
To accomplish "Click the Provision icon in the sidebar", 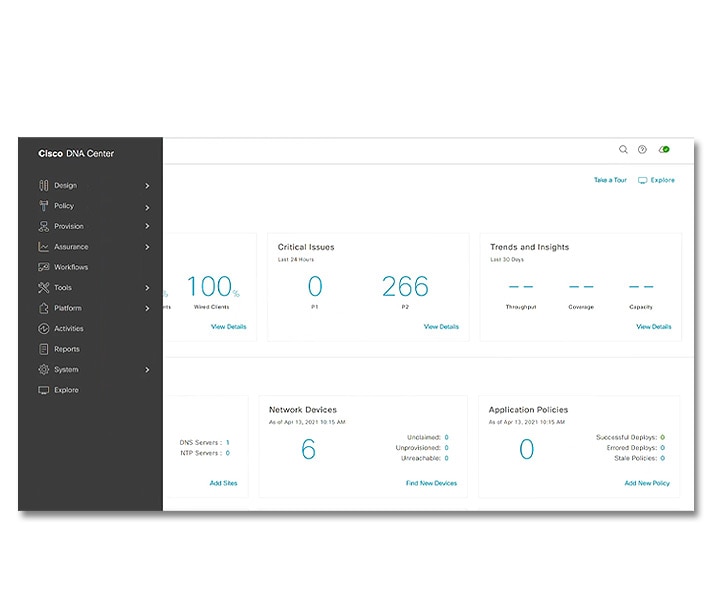I will (x=44, y=226).
